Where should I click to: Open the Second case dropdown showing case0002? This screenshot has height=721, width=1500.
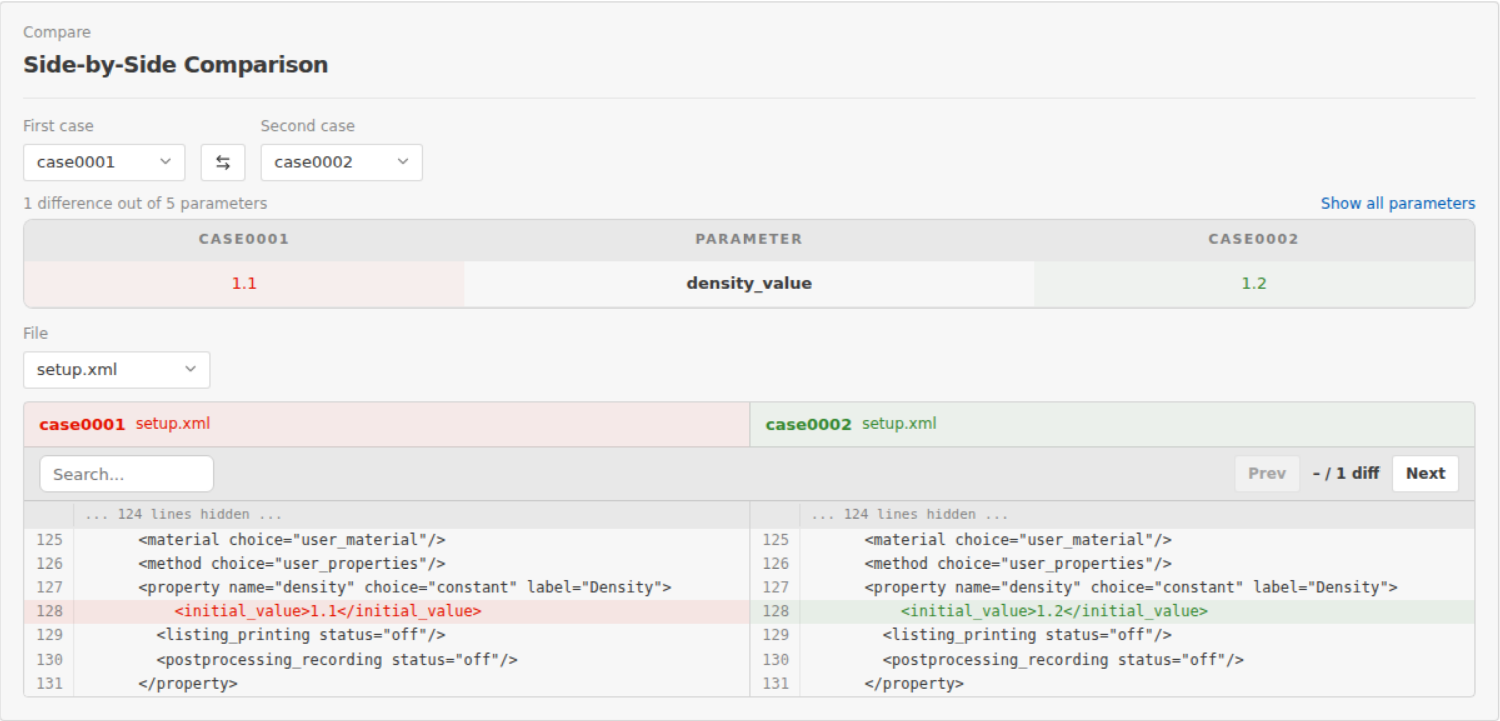click(342, 163)
